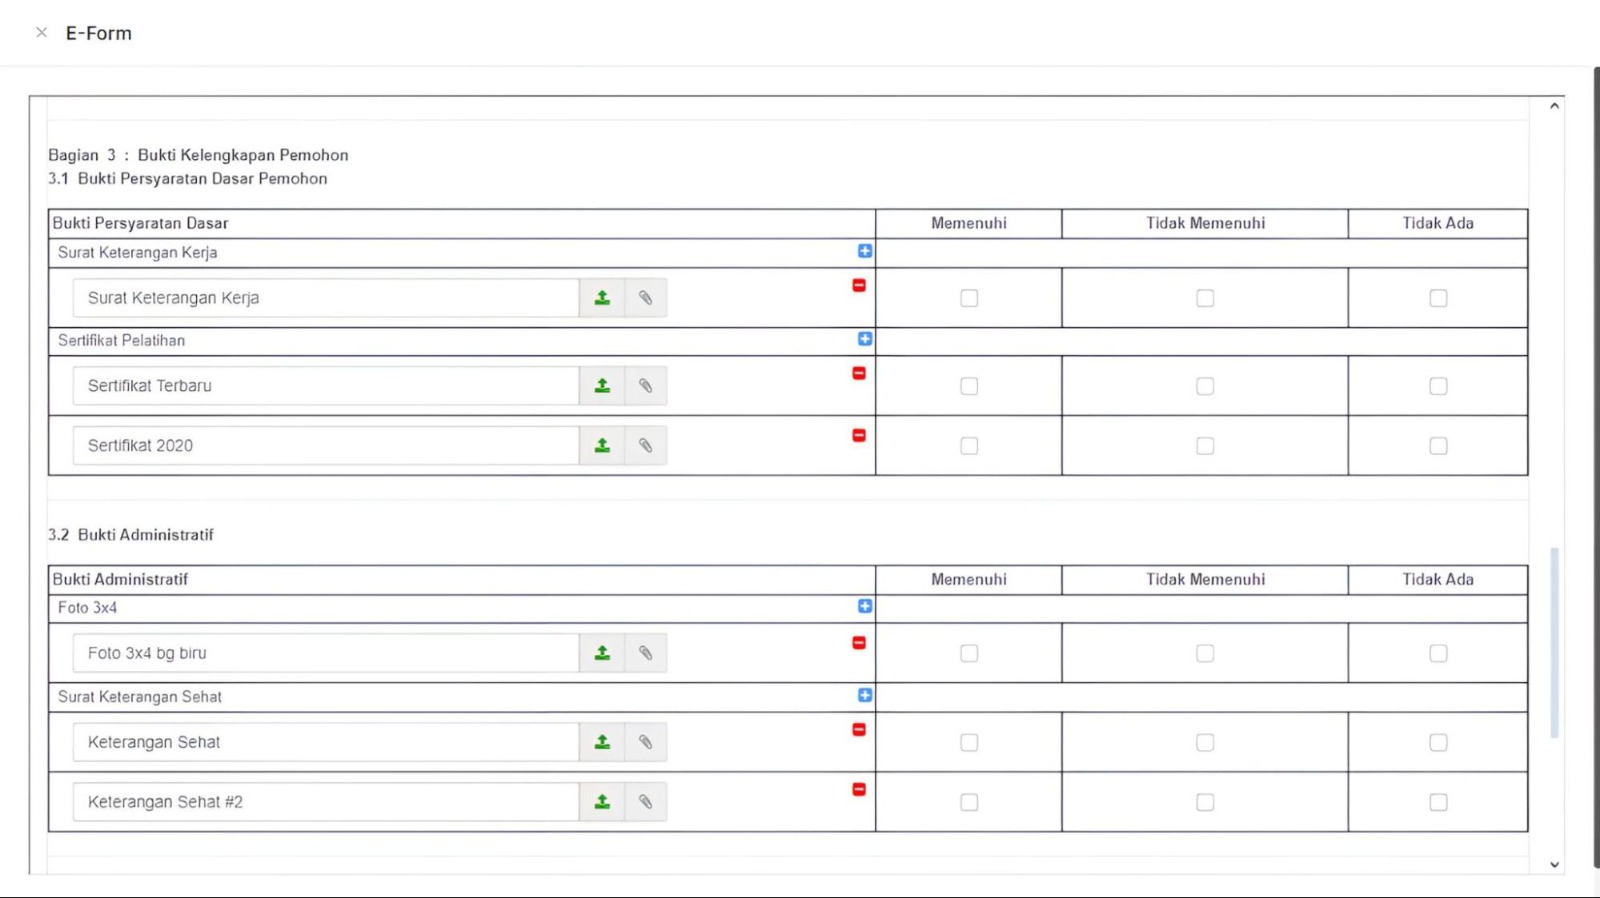The image size is (1600, 898).
Task: Remove the Sertifikat 2020 row with red minus
Action: 859,435
